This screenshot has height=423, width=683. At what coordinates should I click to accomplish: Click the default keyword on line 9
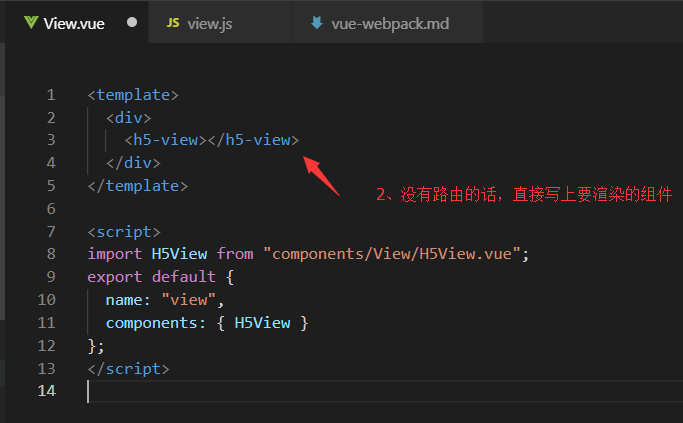[184, 277]
